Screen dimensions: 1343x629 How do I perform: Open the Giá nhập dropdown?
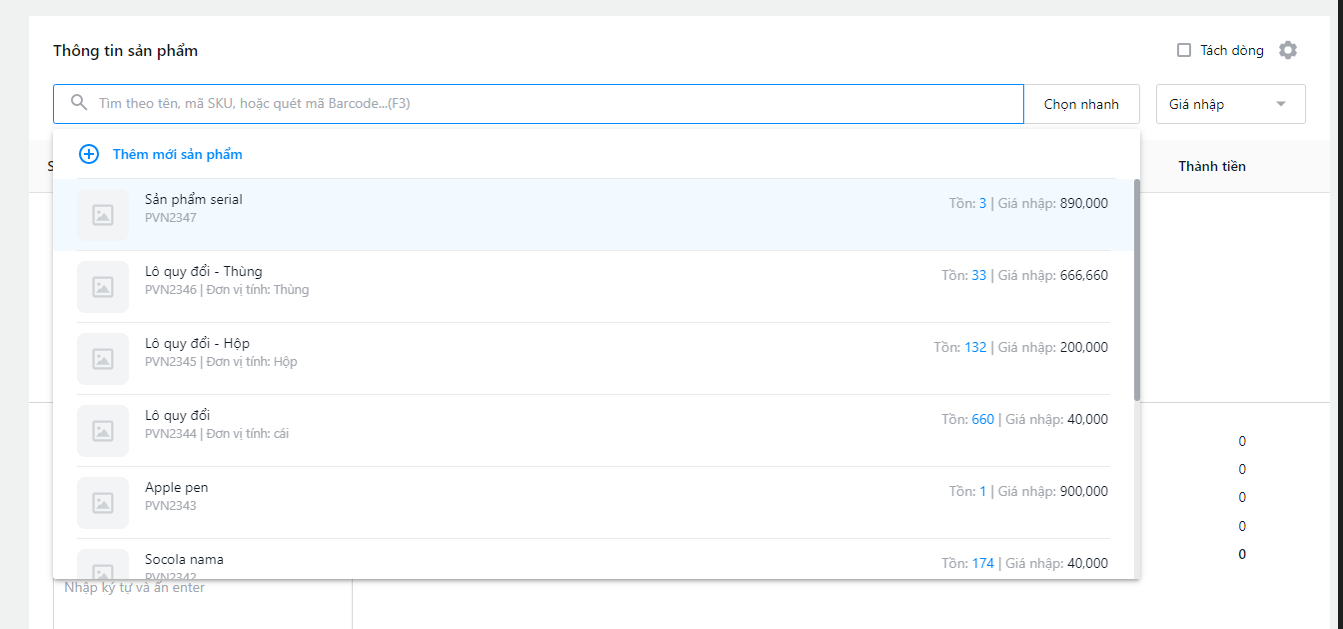point(1230,104)
